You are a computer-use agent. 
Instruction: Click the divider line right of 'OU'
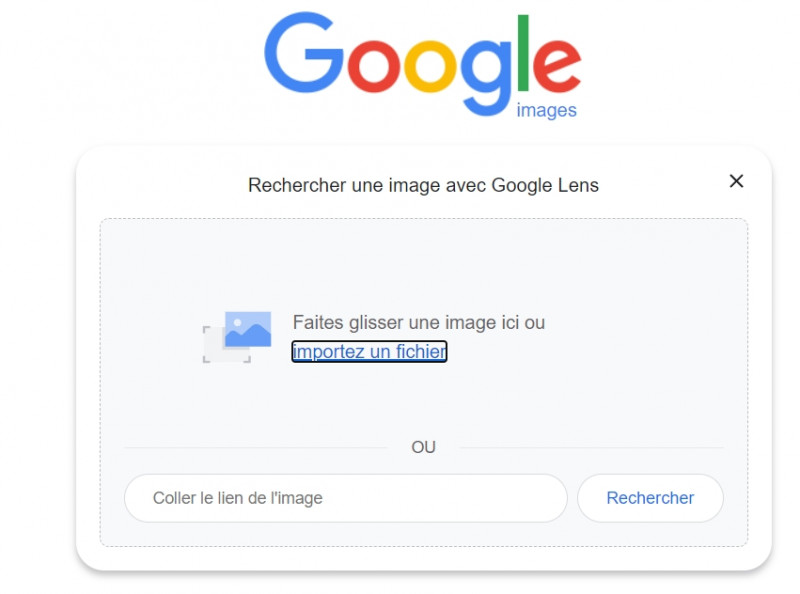click(590, 447)
